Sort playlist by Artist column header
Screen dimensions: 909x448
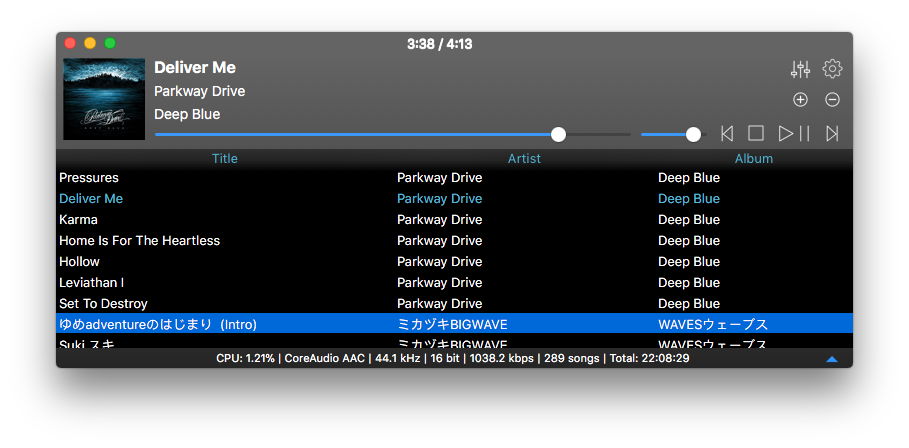click(524, 158)
